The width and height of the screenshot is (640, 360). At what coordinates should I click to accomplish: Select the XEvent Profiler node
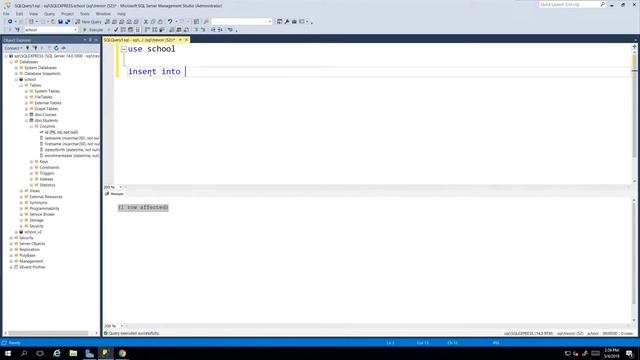pos(32,267)
